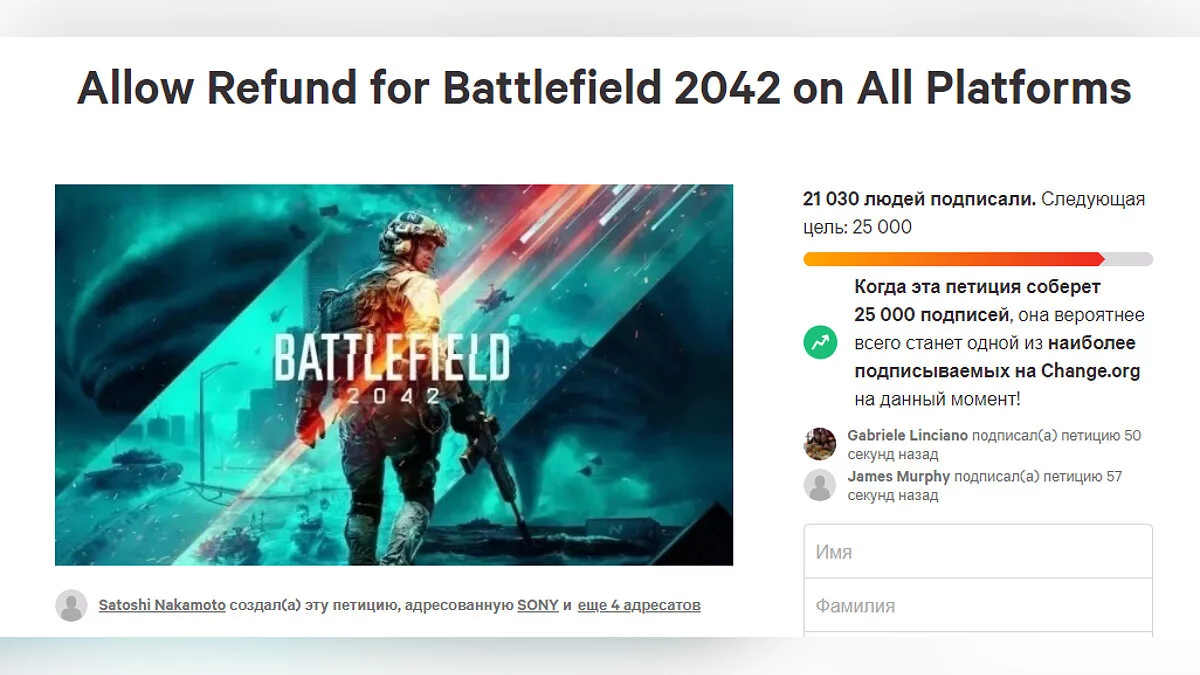Click Gabriele Linciano's profile photo
The height and width of the screenshot is (675, 1200).
[x=820, y=444]
